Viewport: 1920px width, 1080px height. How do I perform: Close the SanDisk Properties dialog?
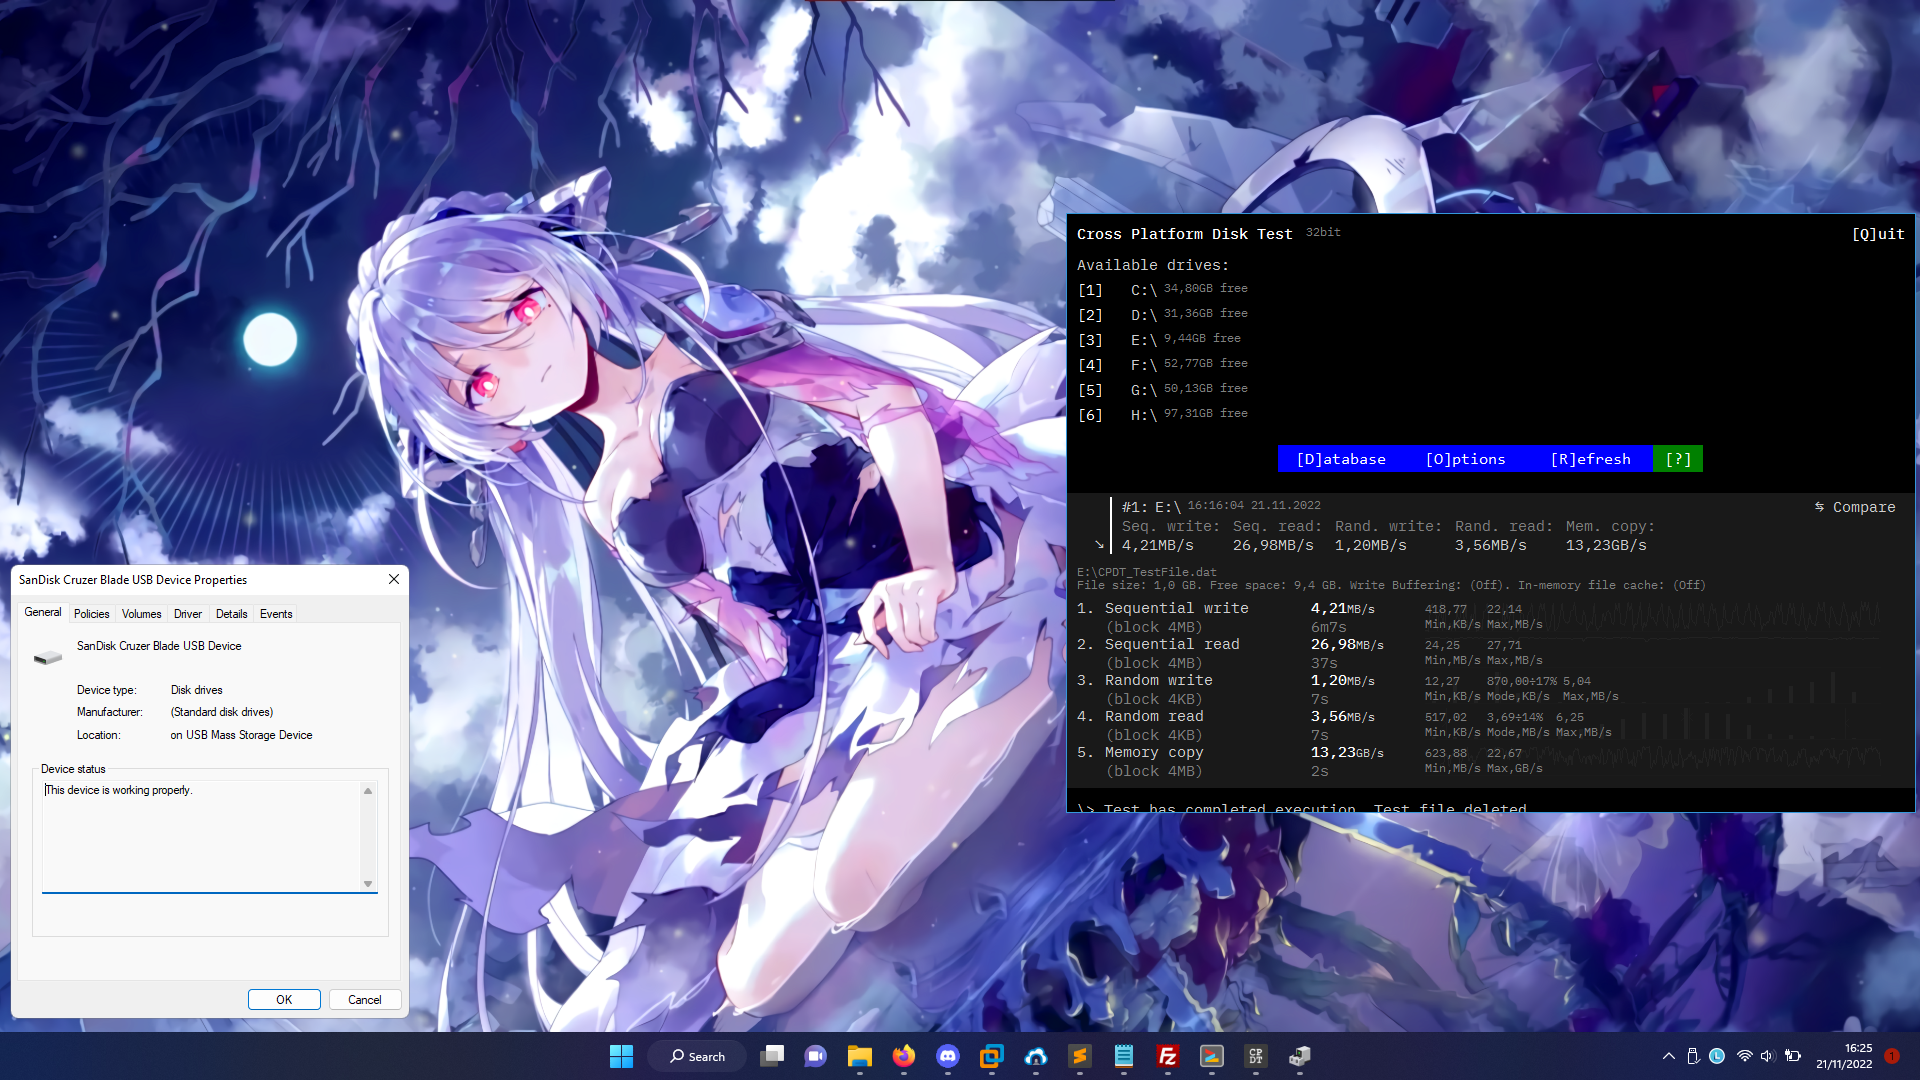pos(394,579)
